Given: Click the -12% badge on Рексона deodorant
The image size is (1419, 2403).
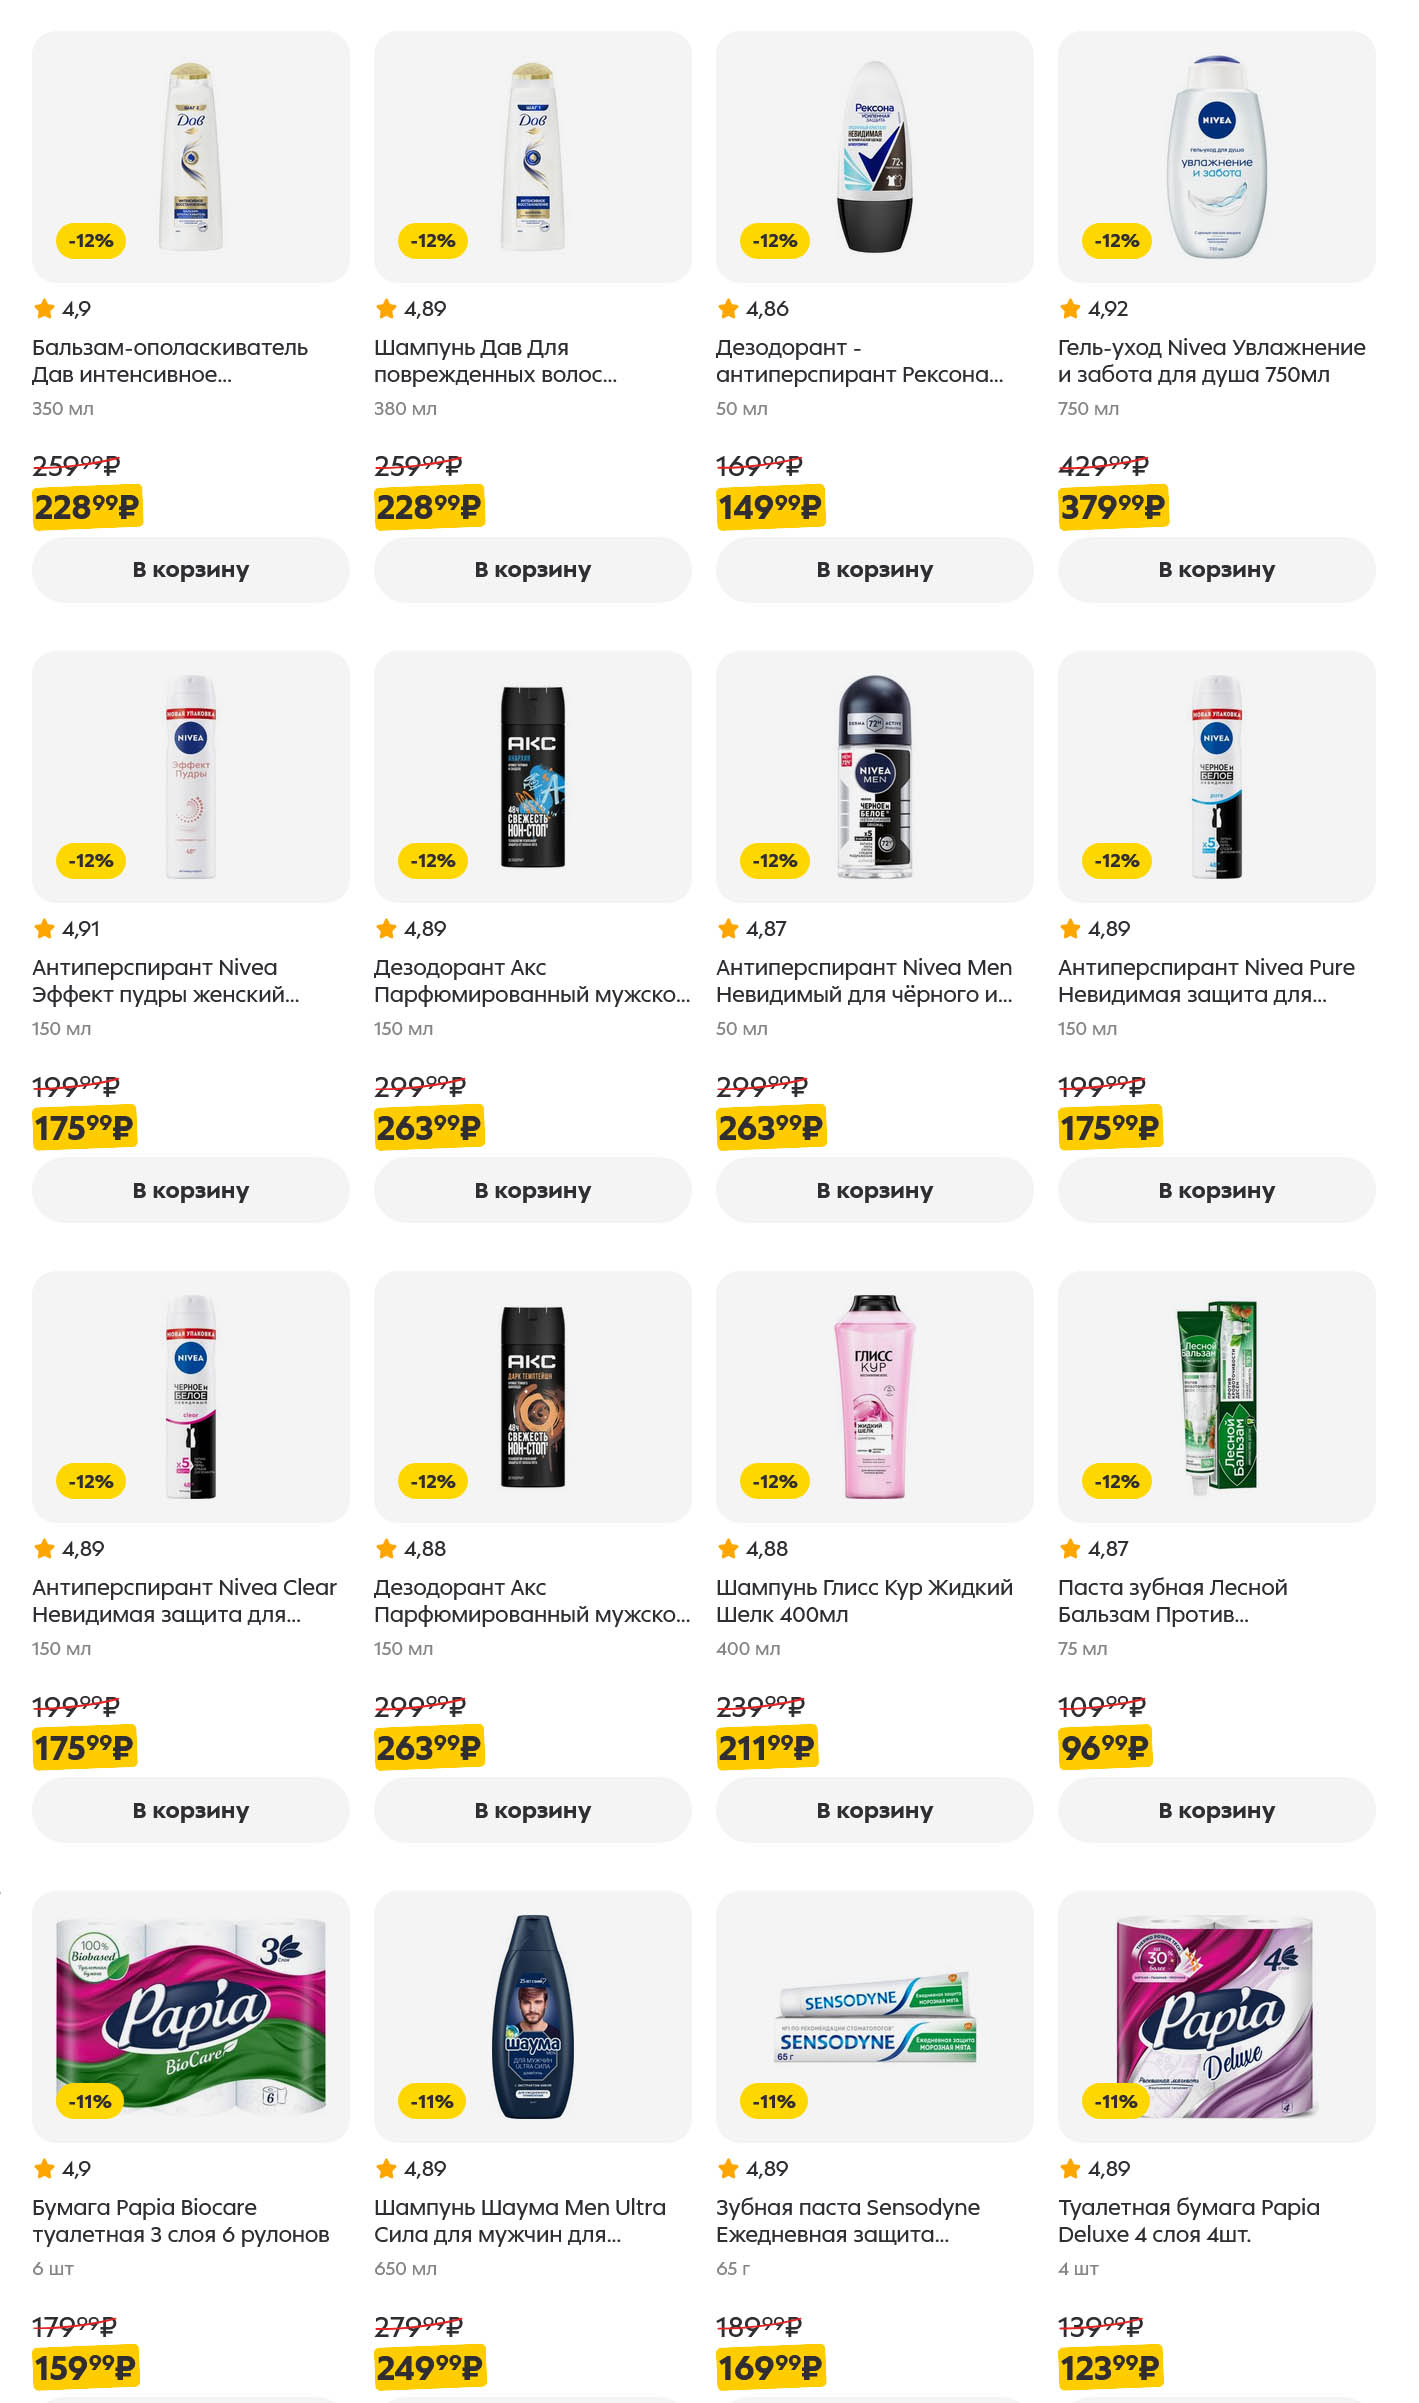Looking at the screenshot, I should click(775, 241).
